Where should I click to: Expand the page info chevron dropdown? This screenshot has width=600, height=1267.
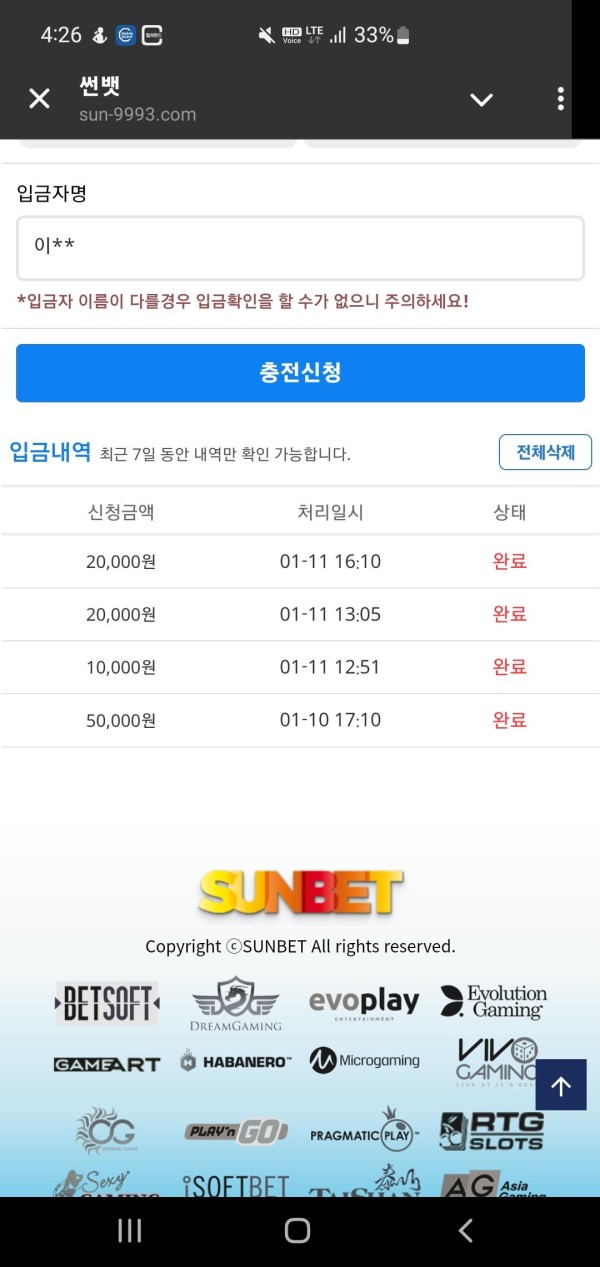[482, 99]
